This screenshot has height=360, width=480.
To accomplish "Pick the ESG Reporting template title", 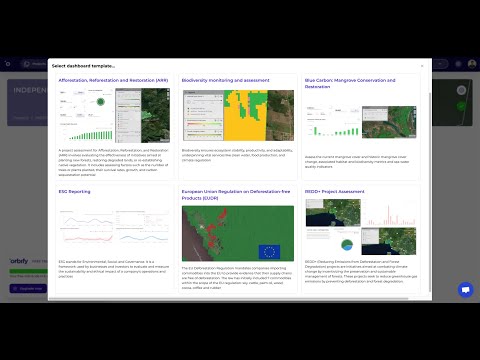I will [x=74, y=192].
